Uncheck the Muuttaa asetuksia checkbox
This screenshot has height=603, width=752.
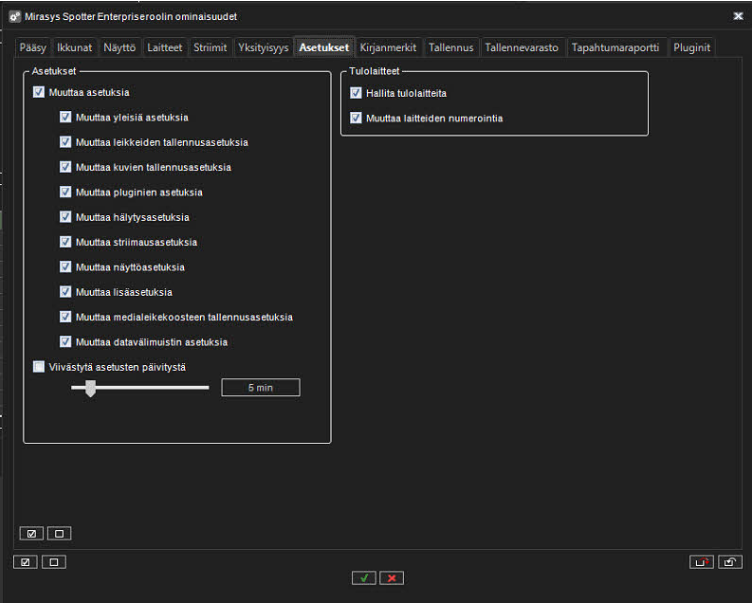[x=39, y=92]
